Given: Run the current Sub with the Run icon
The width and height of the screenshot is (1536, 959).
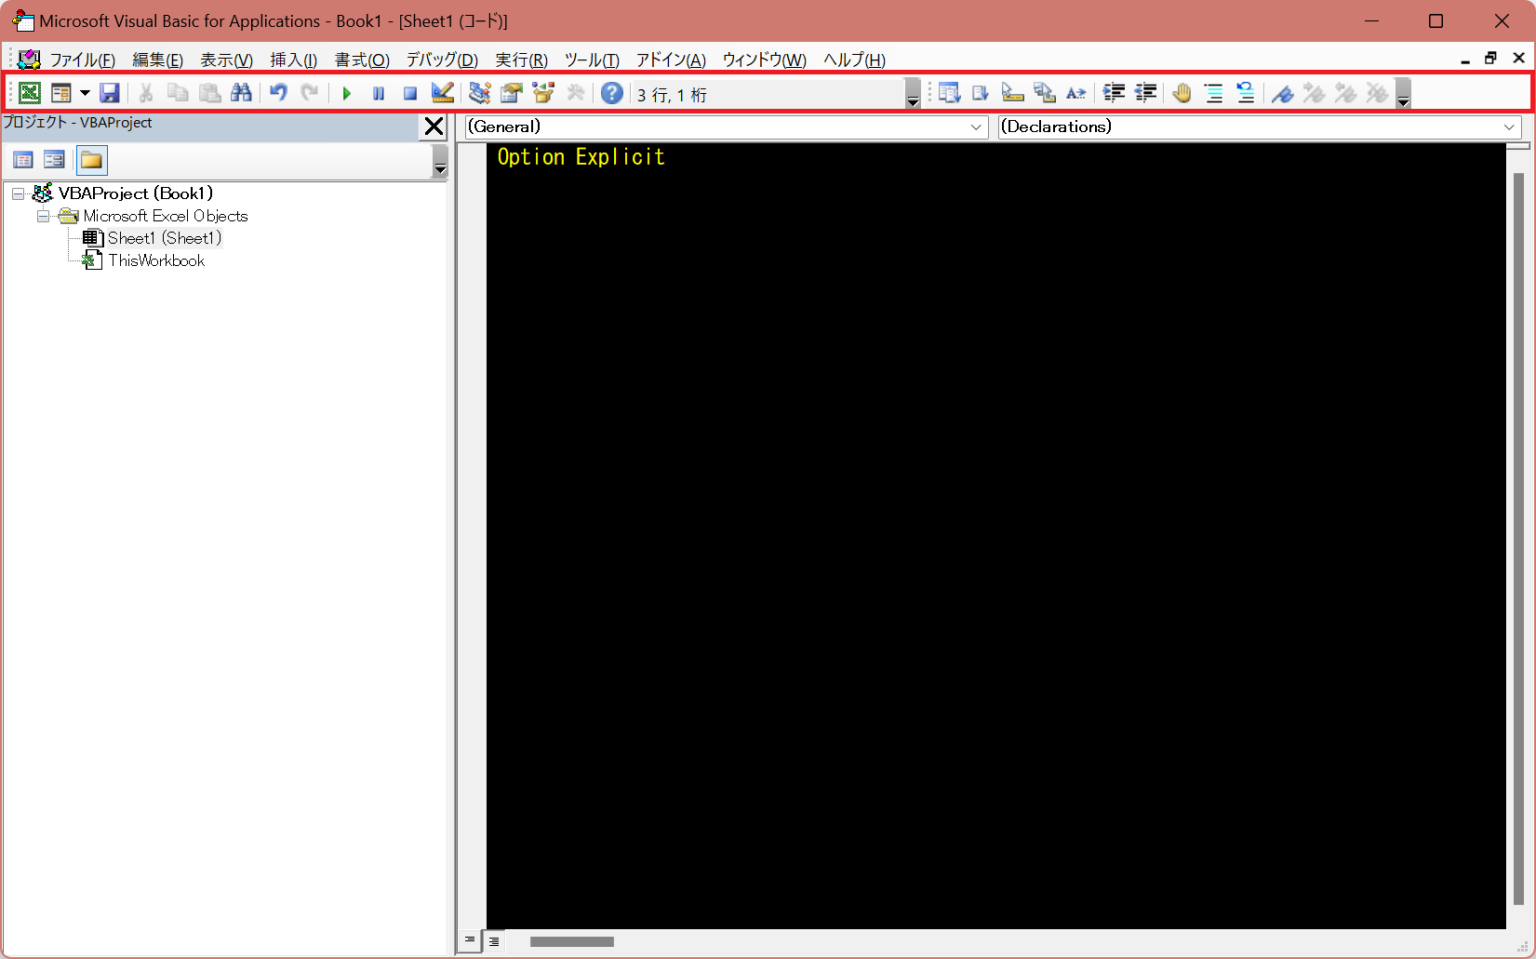Looking at the screenshot, I should tap(346, 92).
